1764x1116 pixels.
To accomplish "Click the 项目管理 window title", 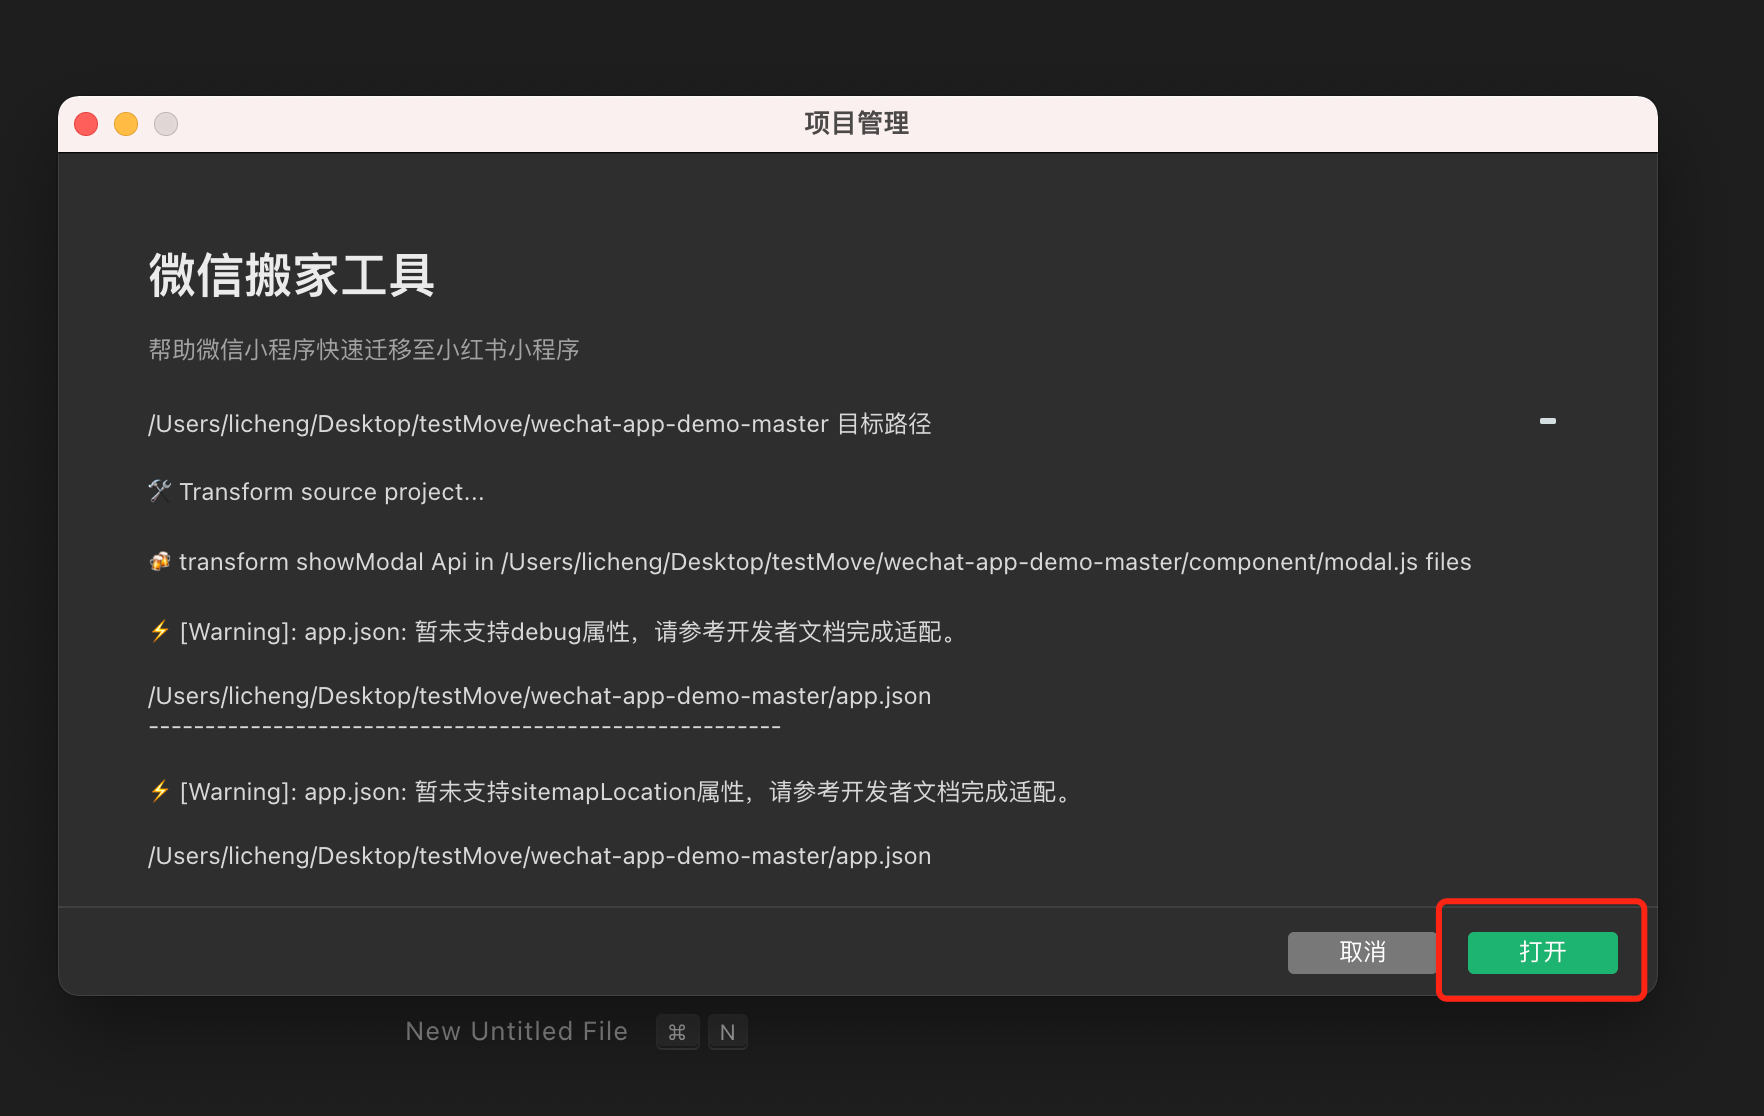I will 857,123.
